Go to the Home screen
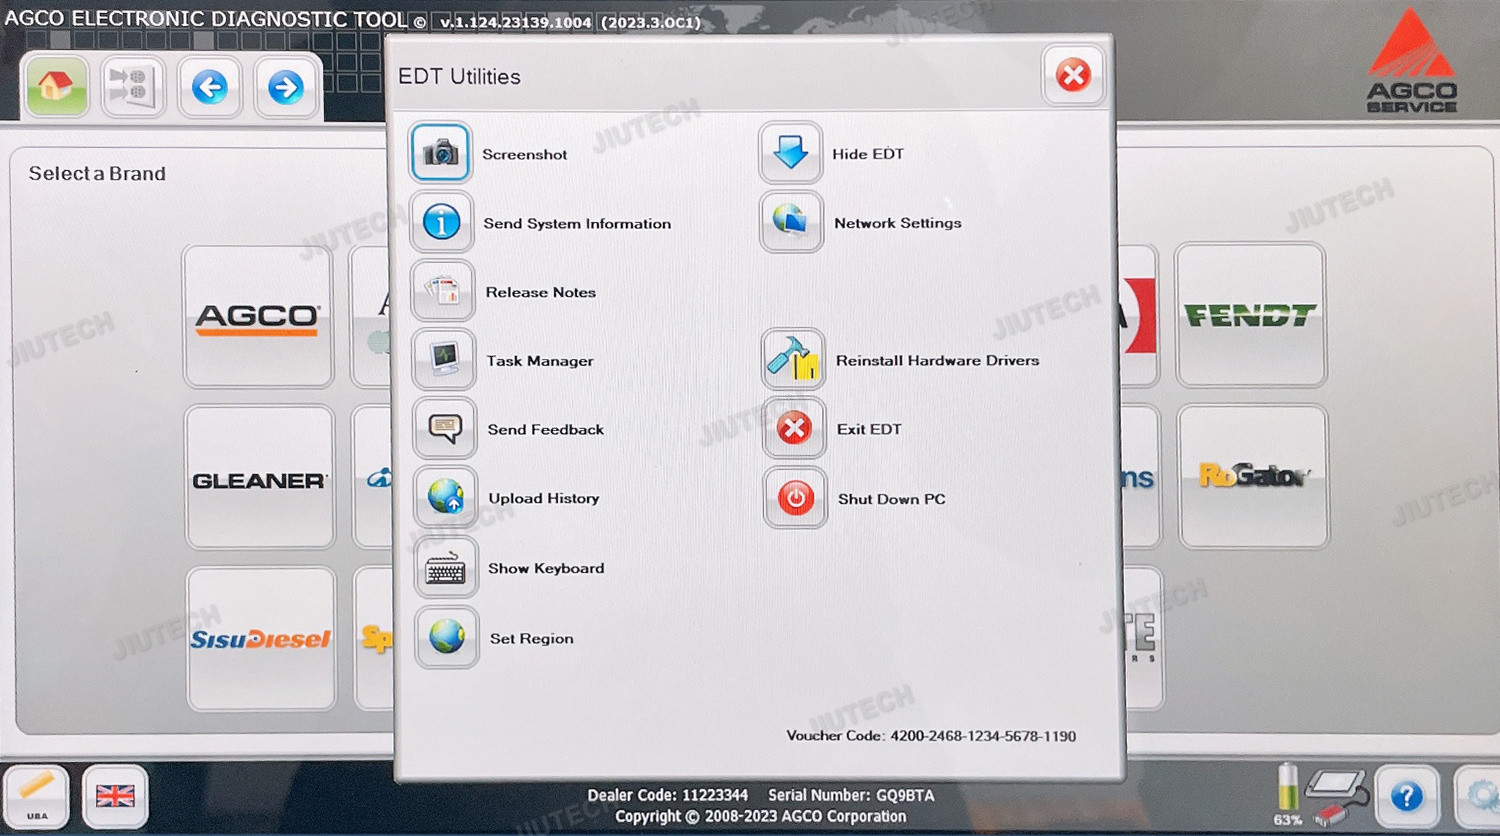 coord(55,87)
